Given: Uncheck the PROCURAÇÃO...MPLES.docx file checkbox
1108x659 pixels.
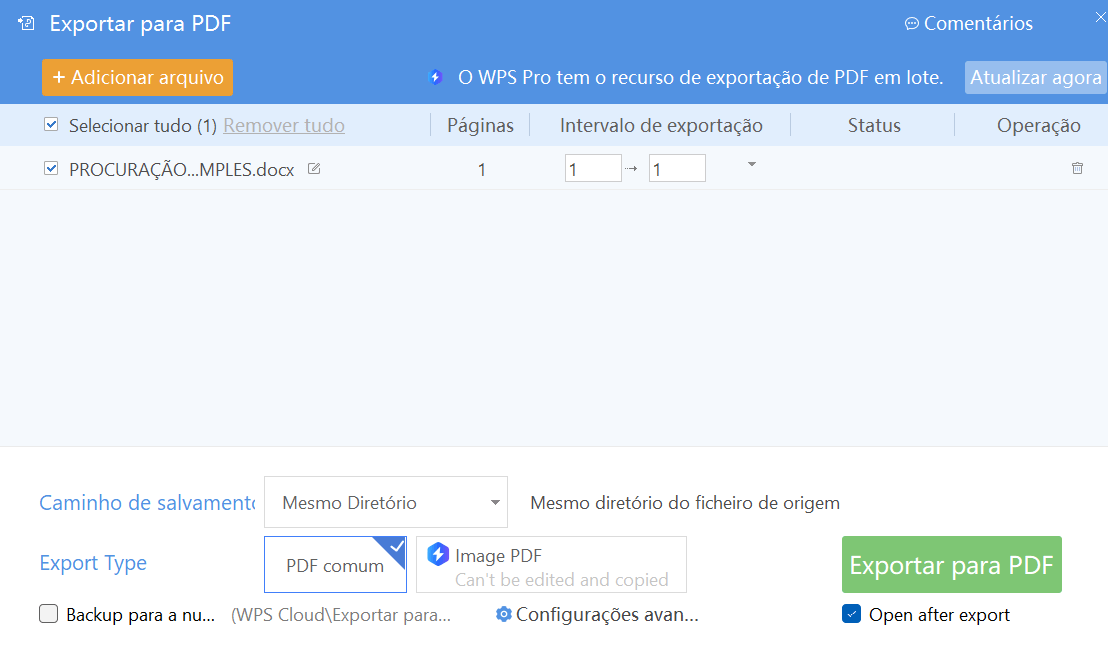Looking at the screenshot, I should [51, 168].
